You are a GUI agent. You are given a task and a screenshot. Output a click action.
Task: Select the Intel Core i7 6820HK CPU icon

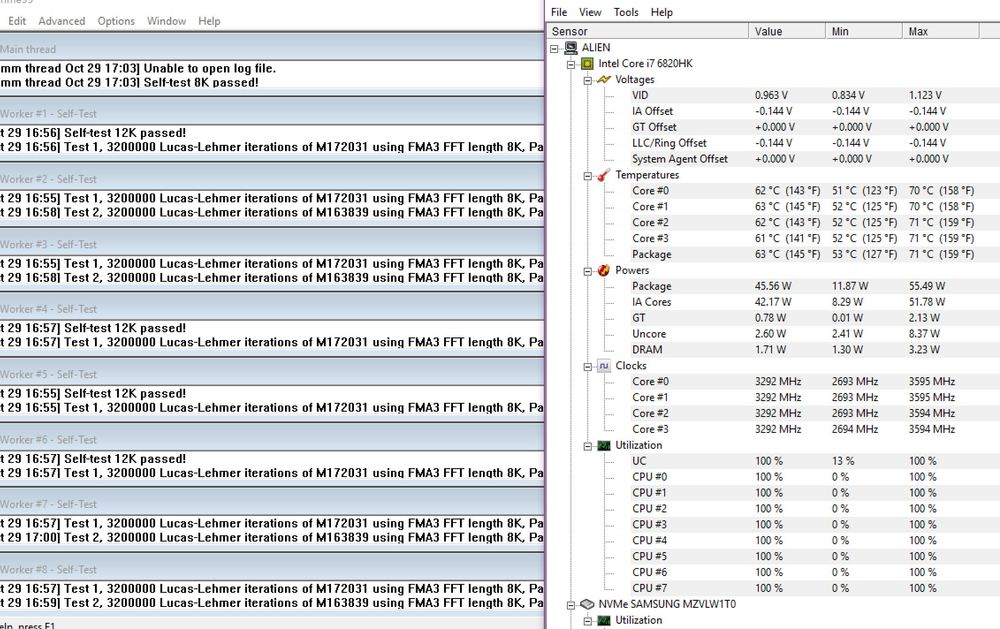(588, 63)
